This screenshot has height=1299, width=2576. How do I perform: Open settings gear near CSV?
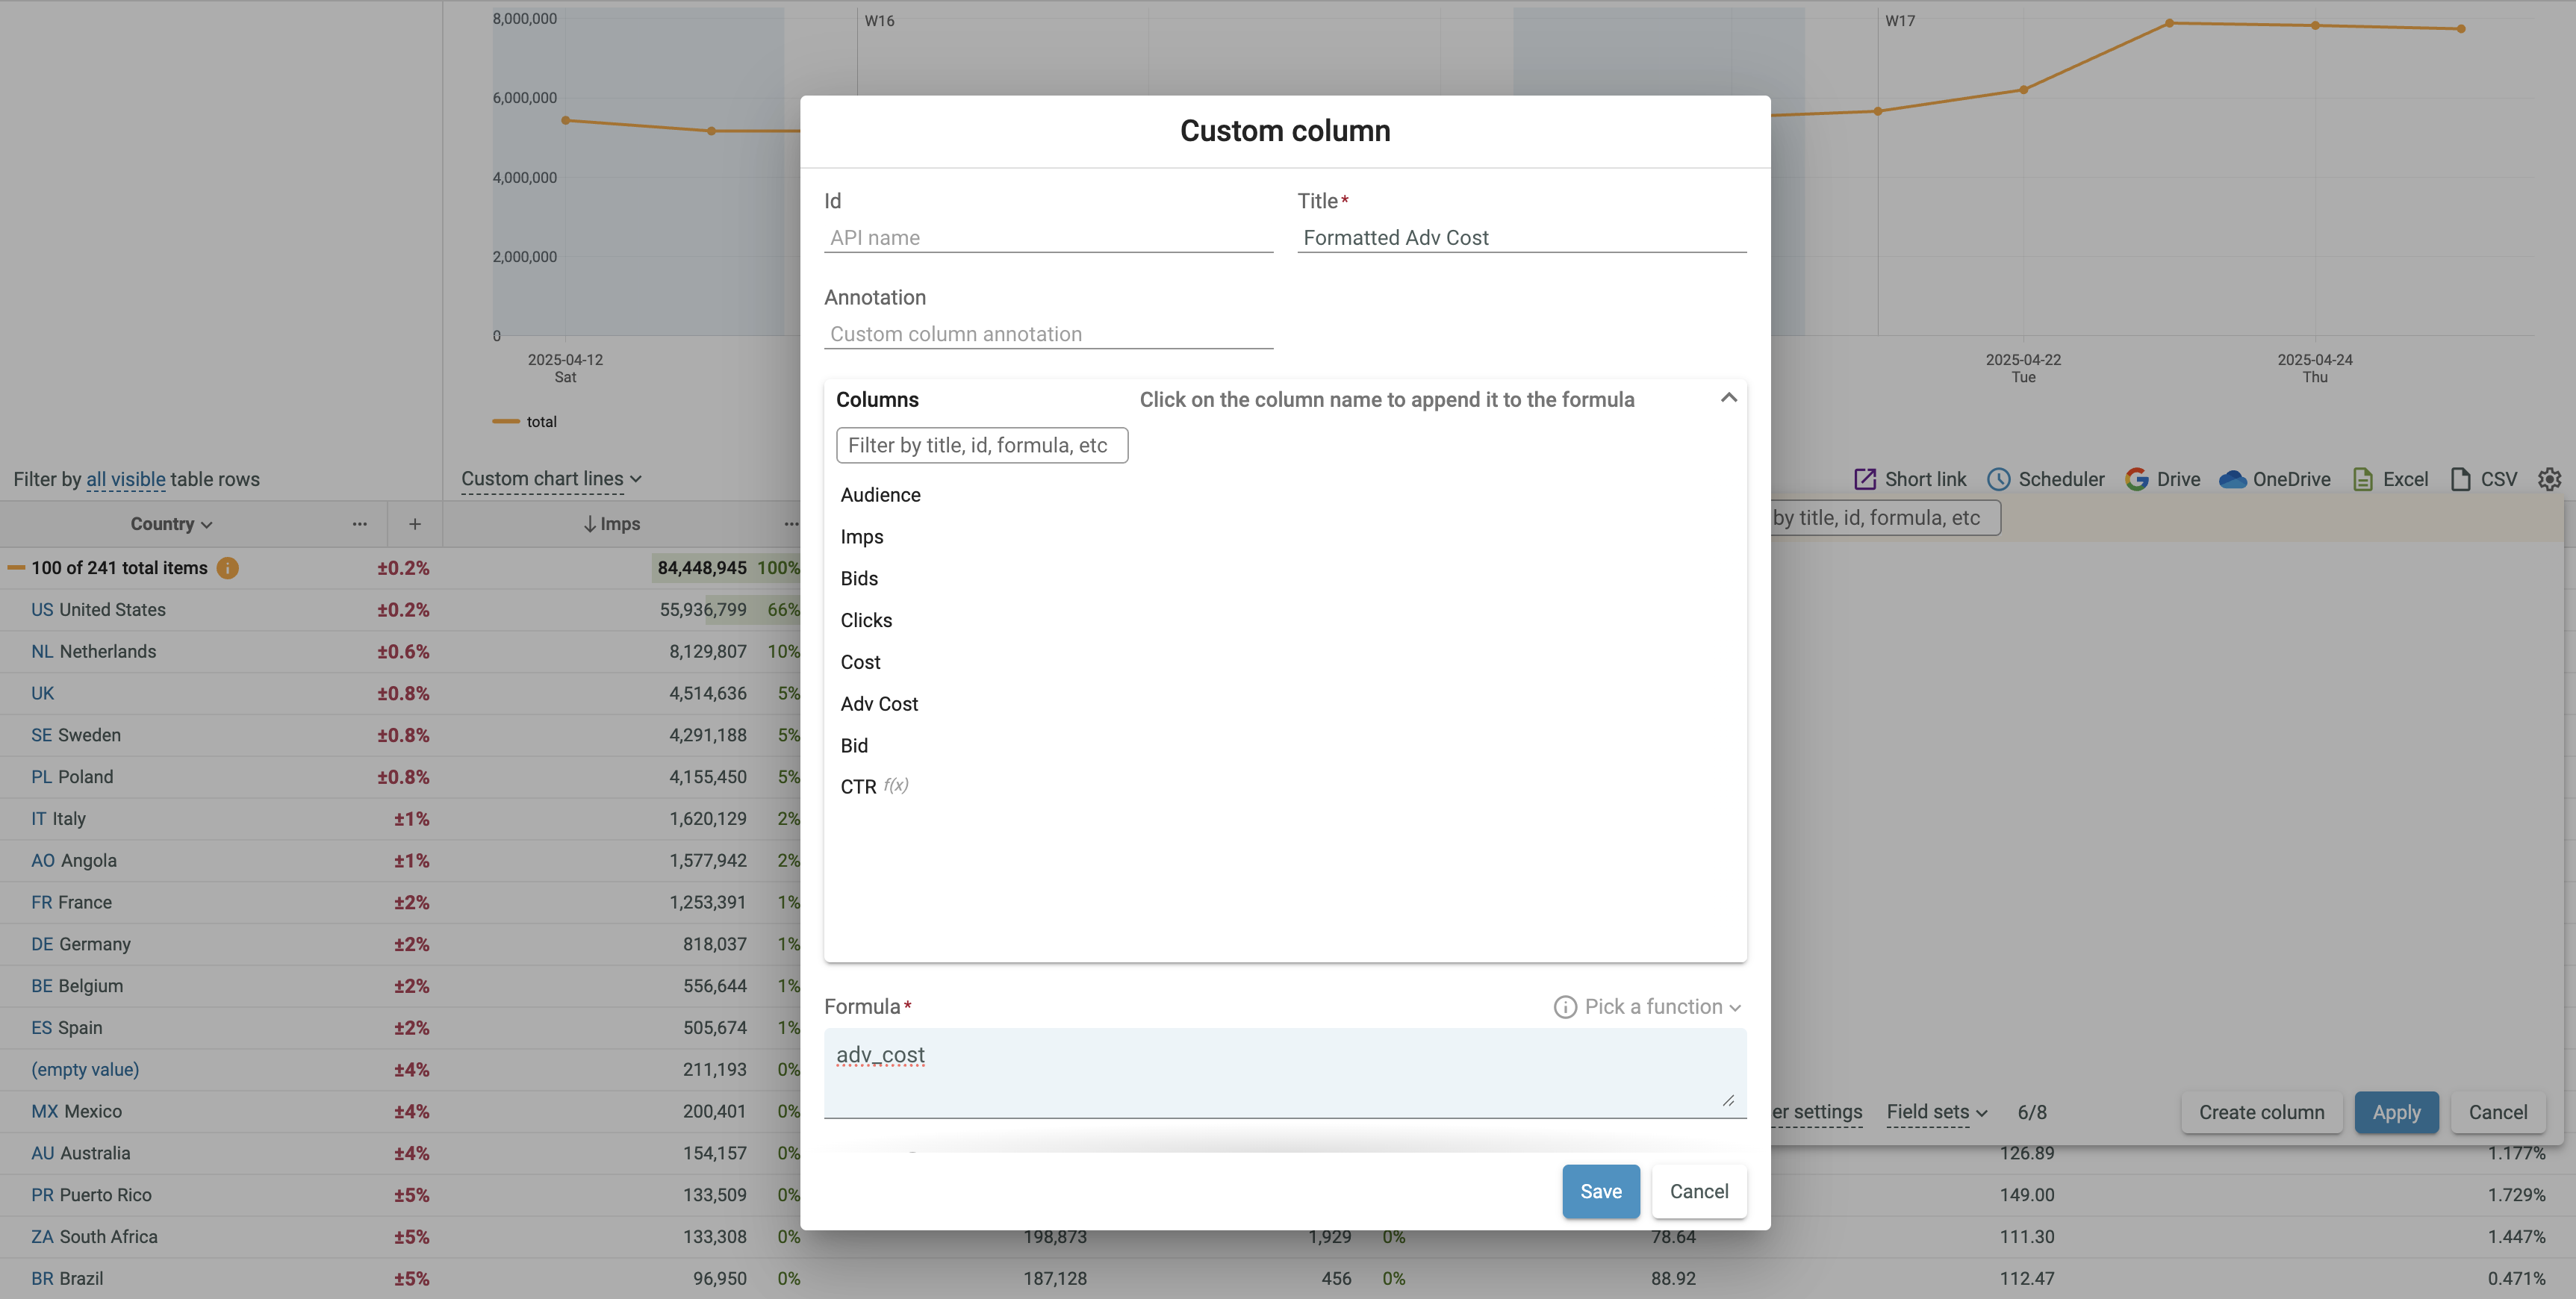click(x=2549, y=479)
